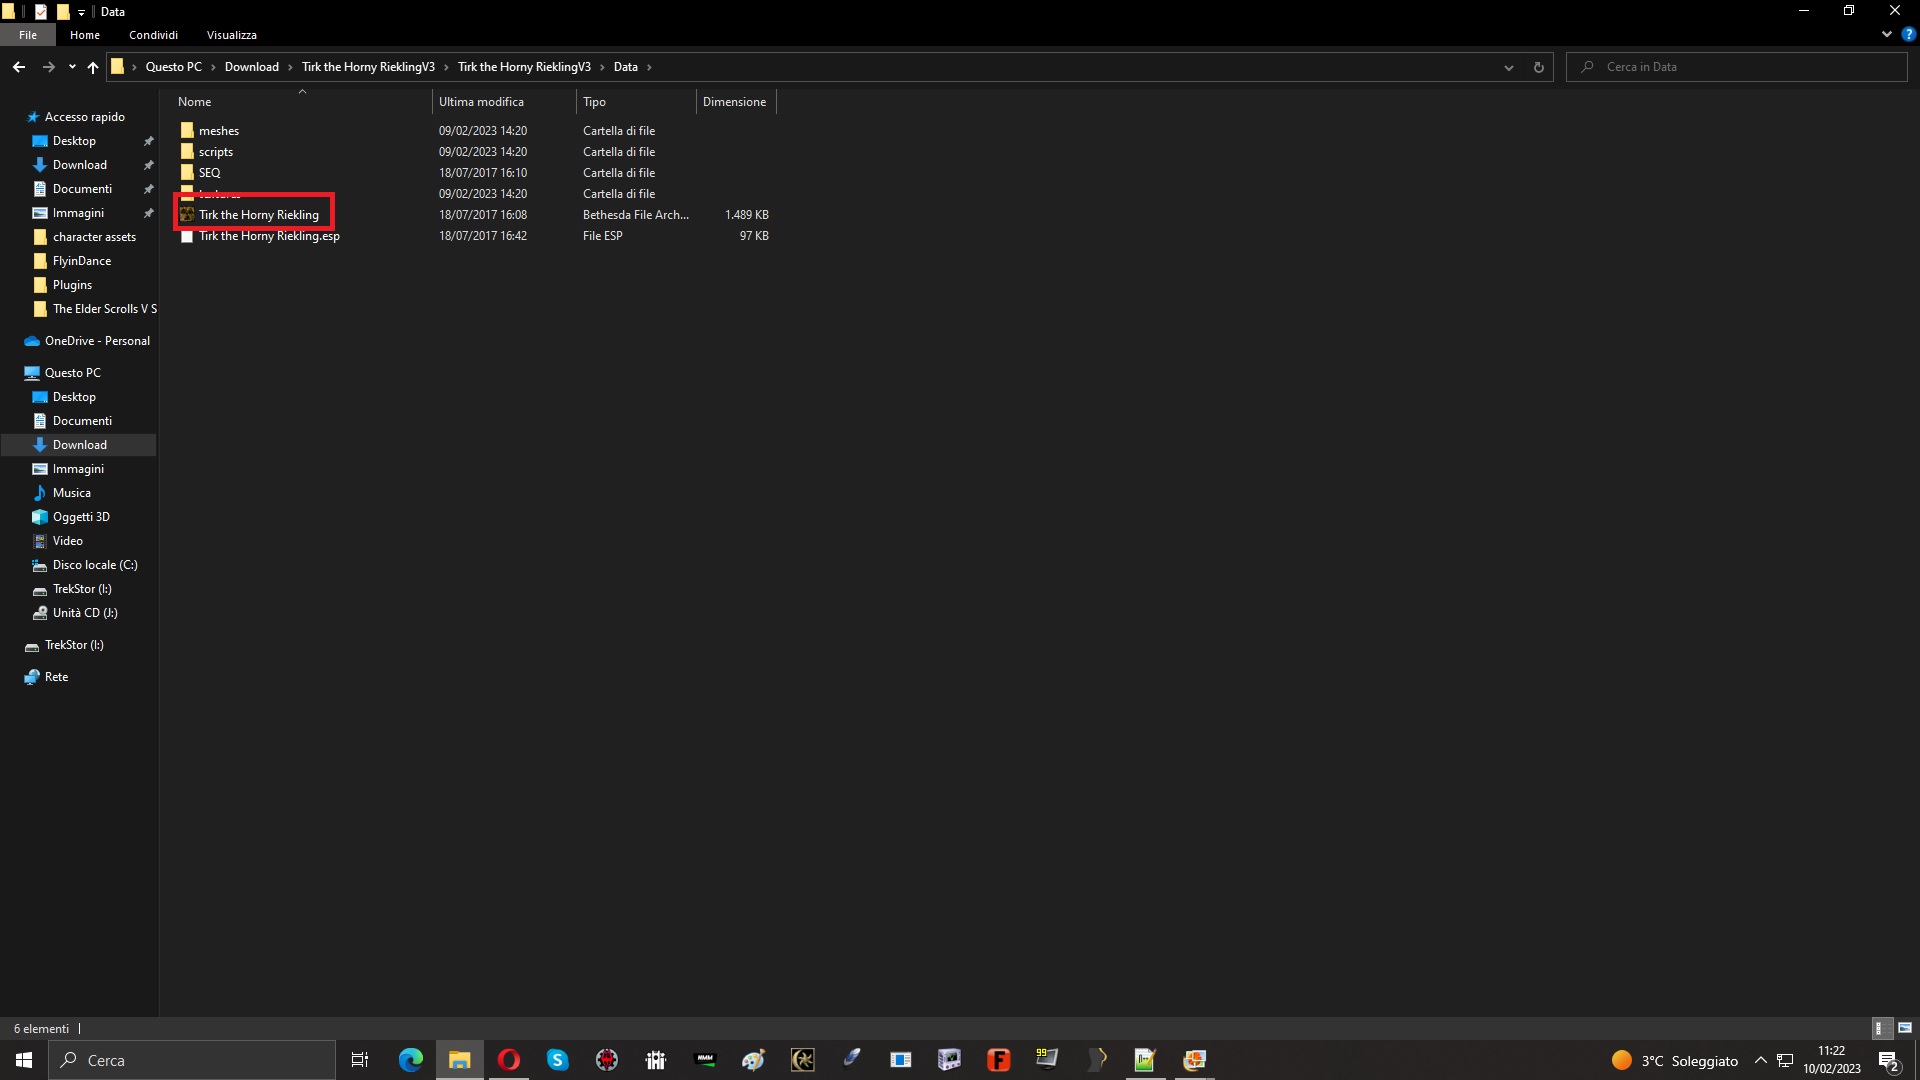Expand the chevron after Download breadcrumb
Image resolution: width=1920 pixels, height=1080 pixels.
290,67
